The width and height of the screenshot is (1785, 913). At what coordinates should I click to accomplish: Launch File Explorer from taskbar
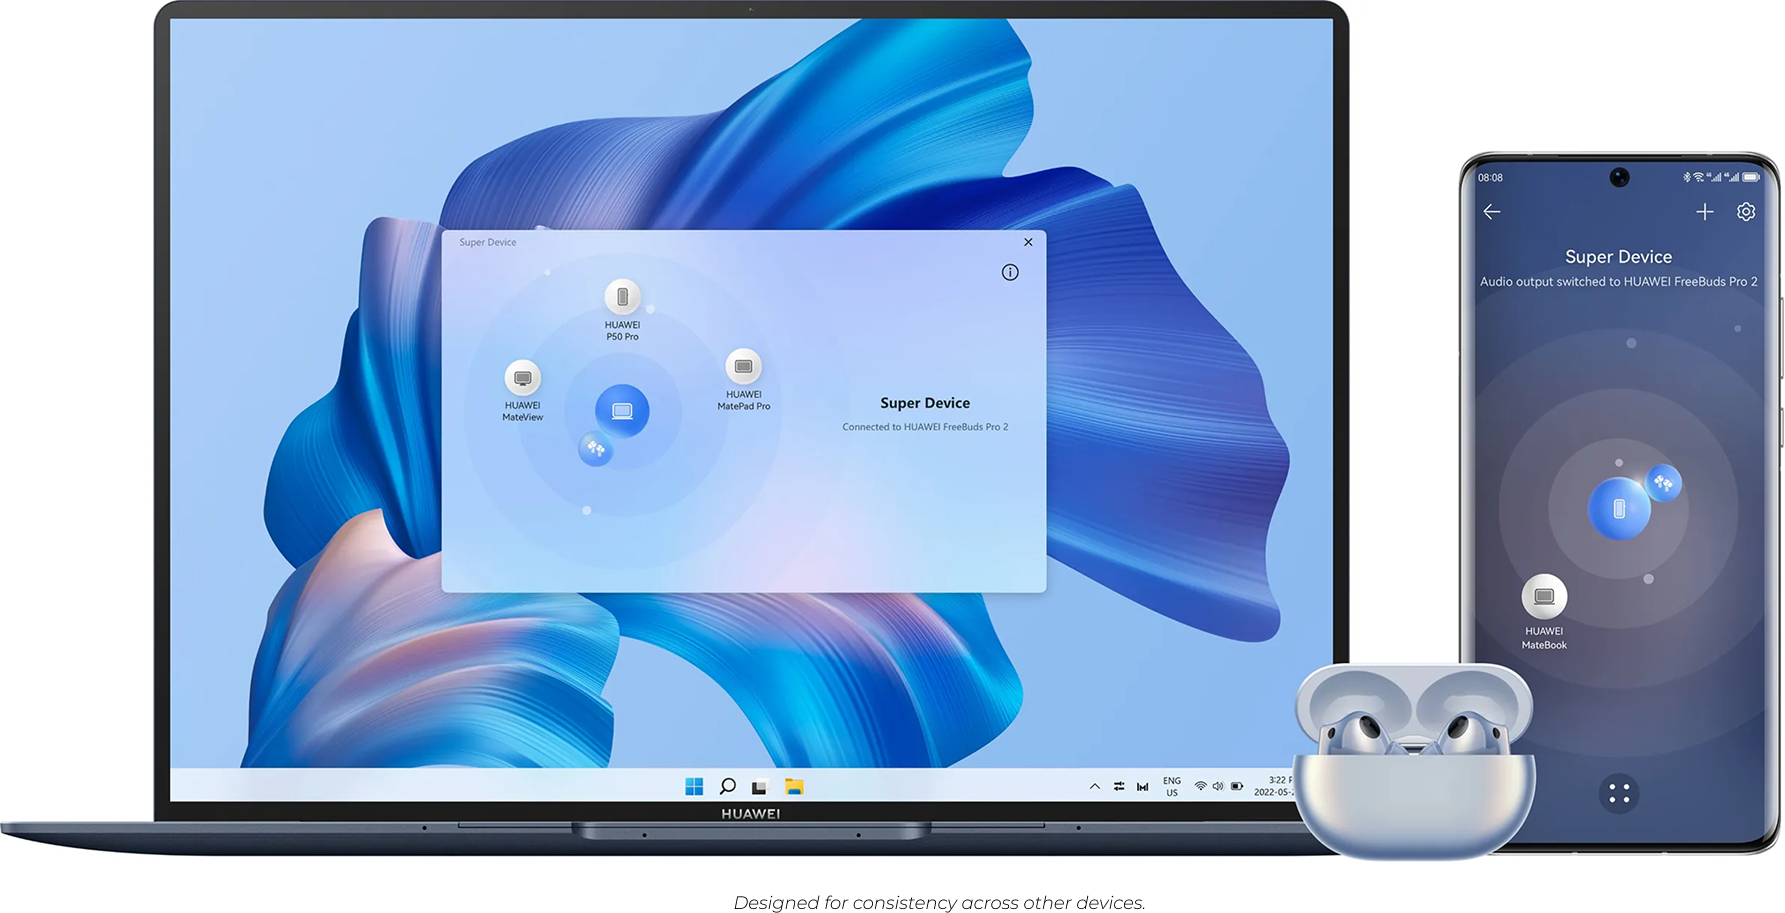[x=794, y=786]
